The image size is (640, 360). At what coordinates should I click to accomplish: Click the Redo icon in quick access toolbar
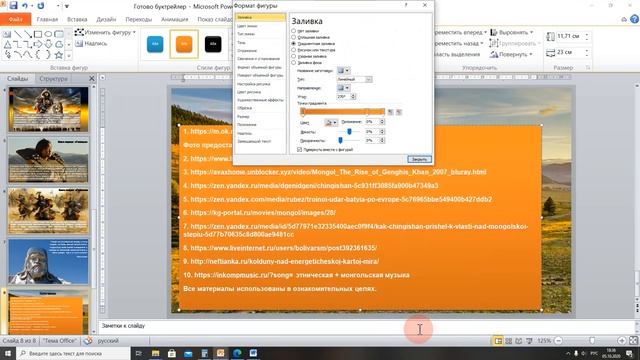coord(40,6)
